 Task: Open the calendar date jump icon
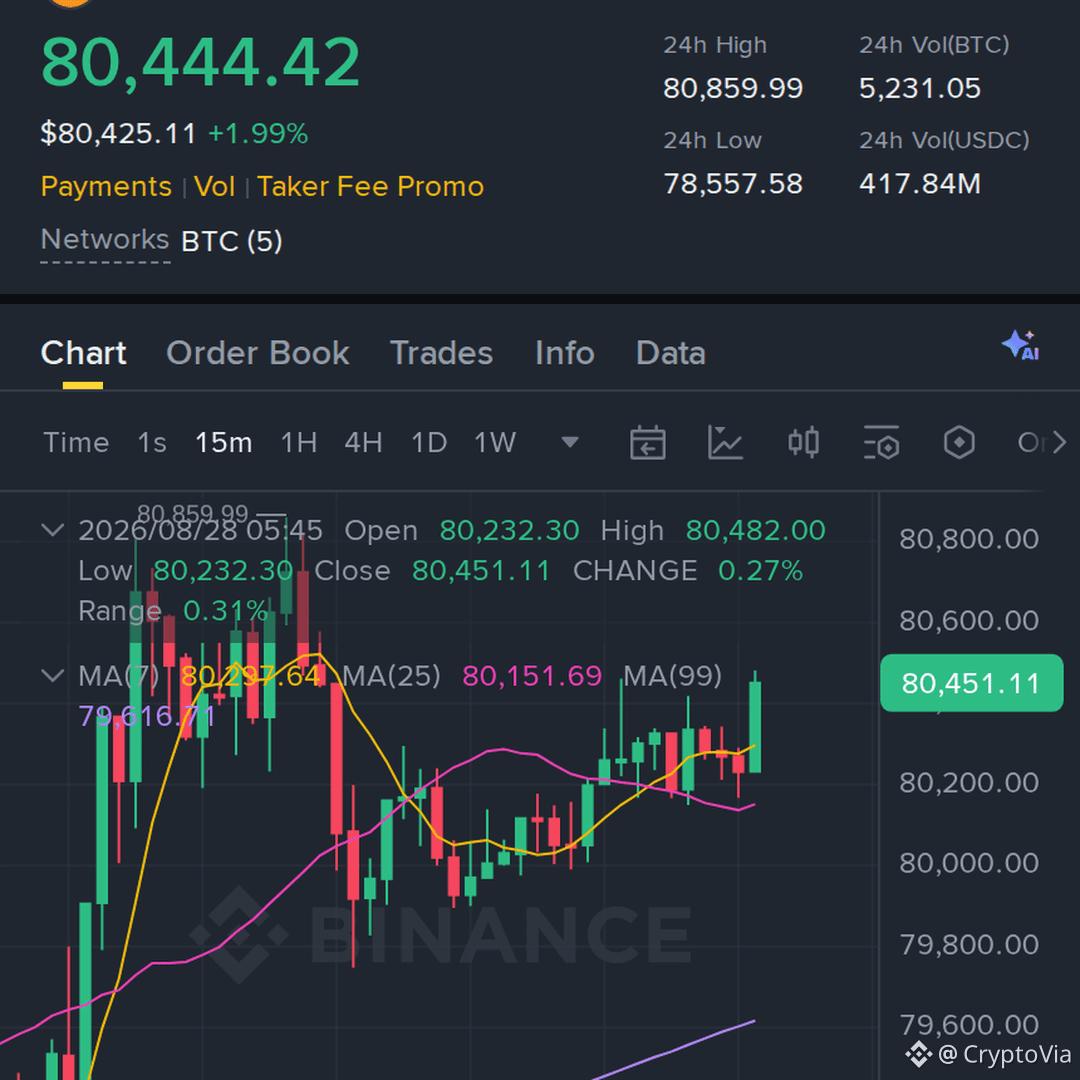pyautogui.click(x=647, y=442)
